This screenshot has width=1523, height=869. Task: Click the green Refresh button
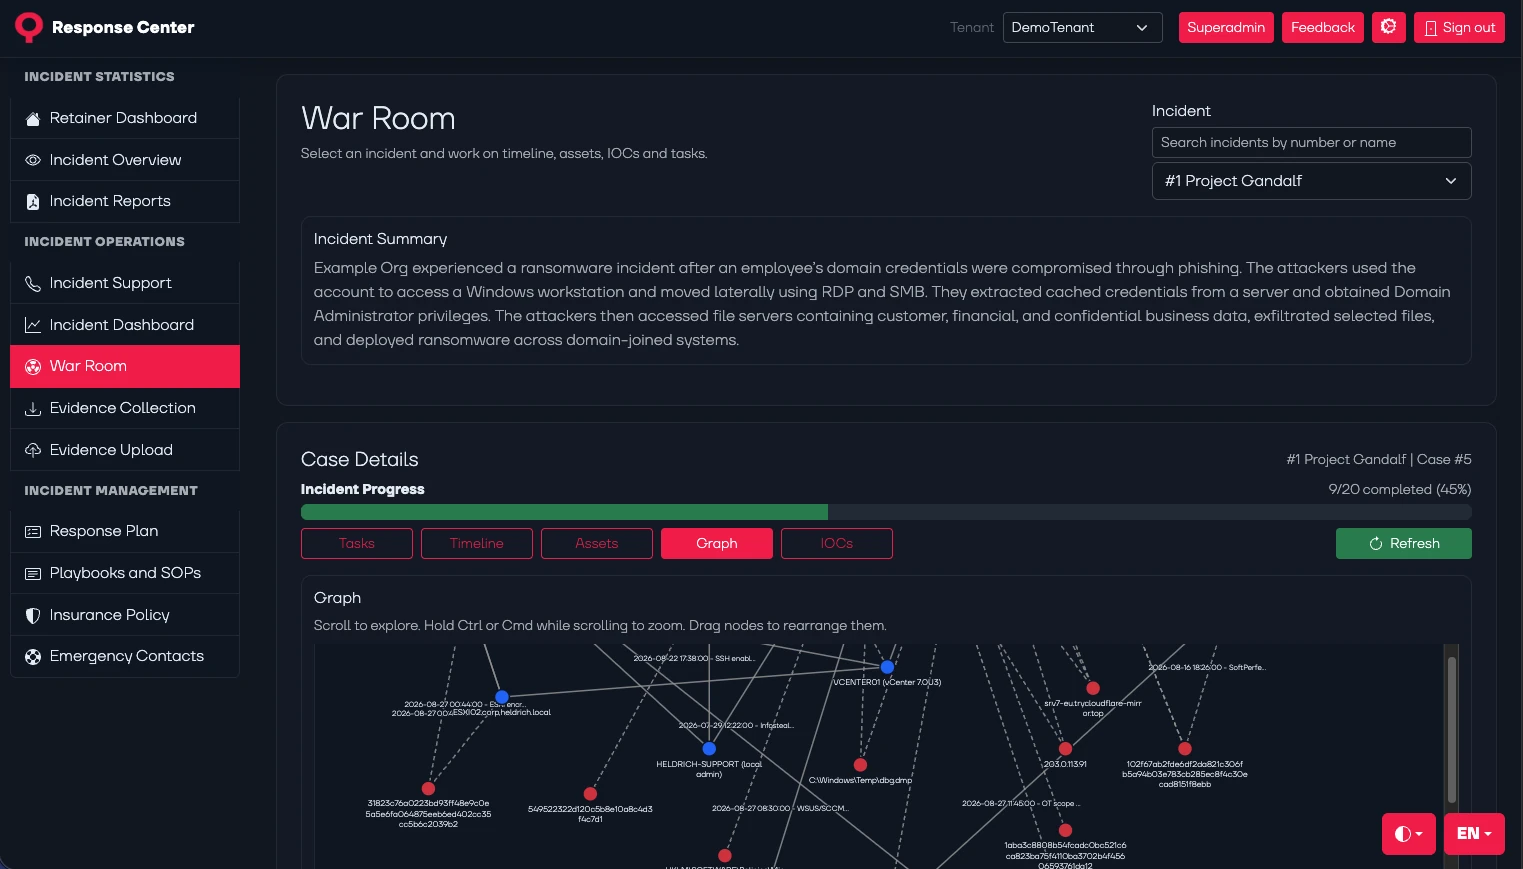click(x=1404, y=543)
